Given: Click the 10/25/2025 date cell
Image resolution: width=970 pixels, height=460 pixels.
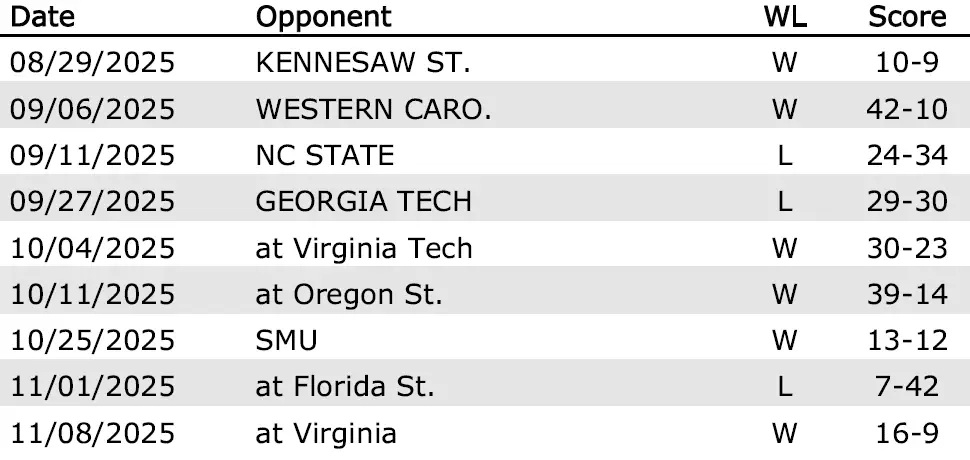Looking at the screenshot, I should pyautogui.click(x=92, y=340).
